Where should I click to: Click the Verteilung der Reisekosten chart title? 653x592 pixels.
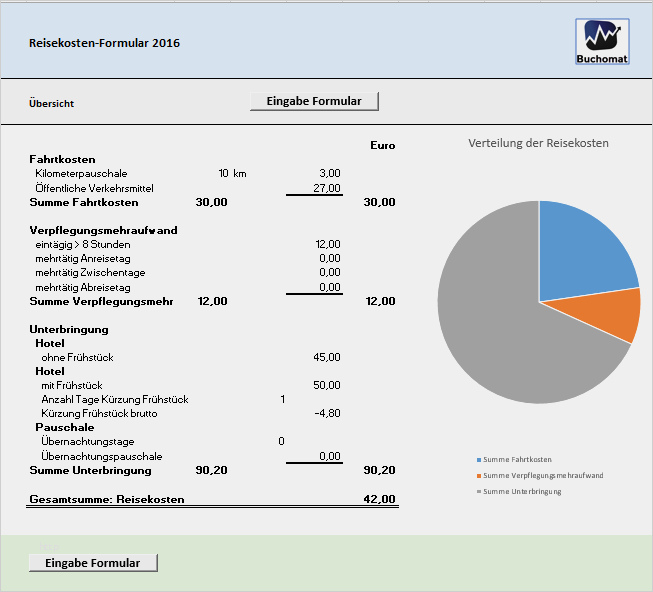click(538, 143)
